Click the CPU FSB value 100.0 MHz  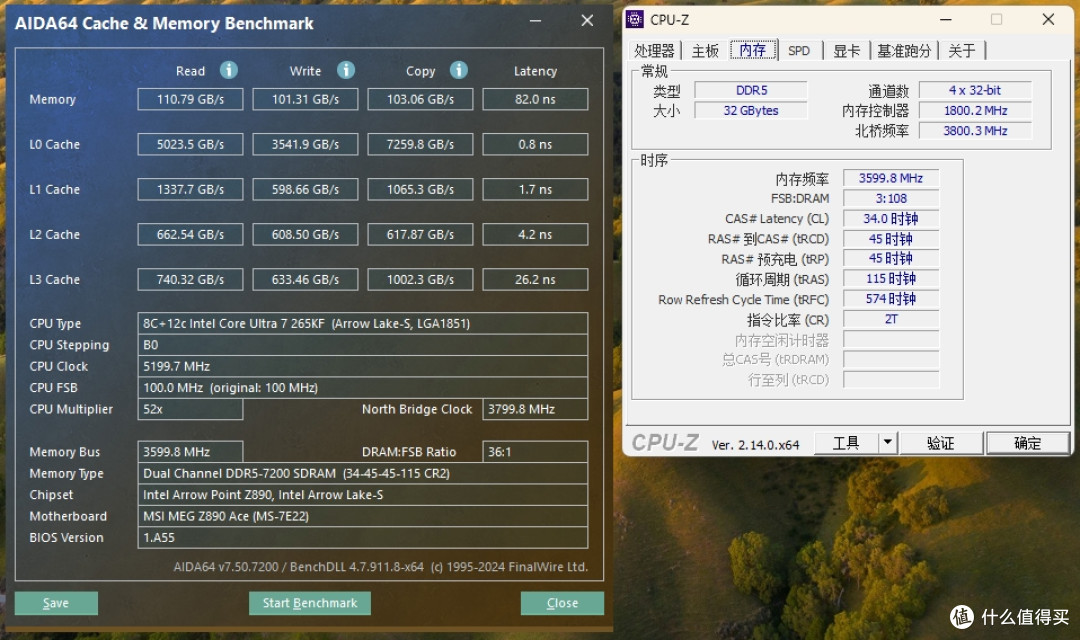pos(363,387)
